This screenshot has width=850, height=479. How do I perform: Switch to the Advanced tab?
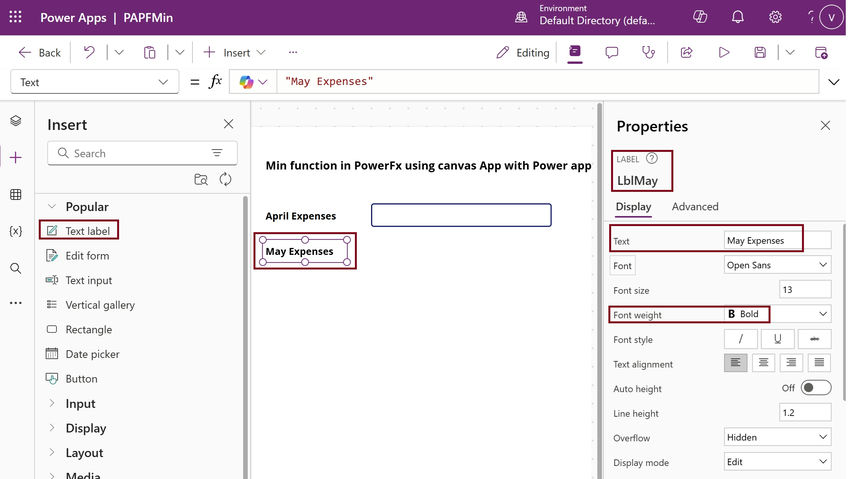[695, 206]
